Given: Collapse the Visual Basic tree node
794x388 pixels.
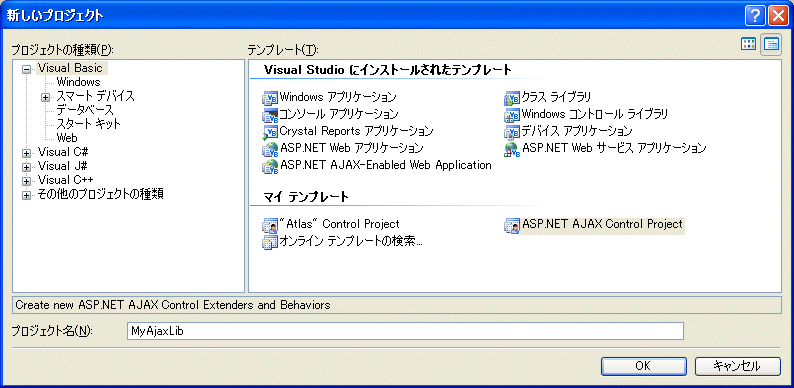Looking at the screenshot, I should pyautogui.click(x=26, y=69).
